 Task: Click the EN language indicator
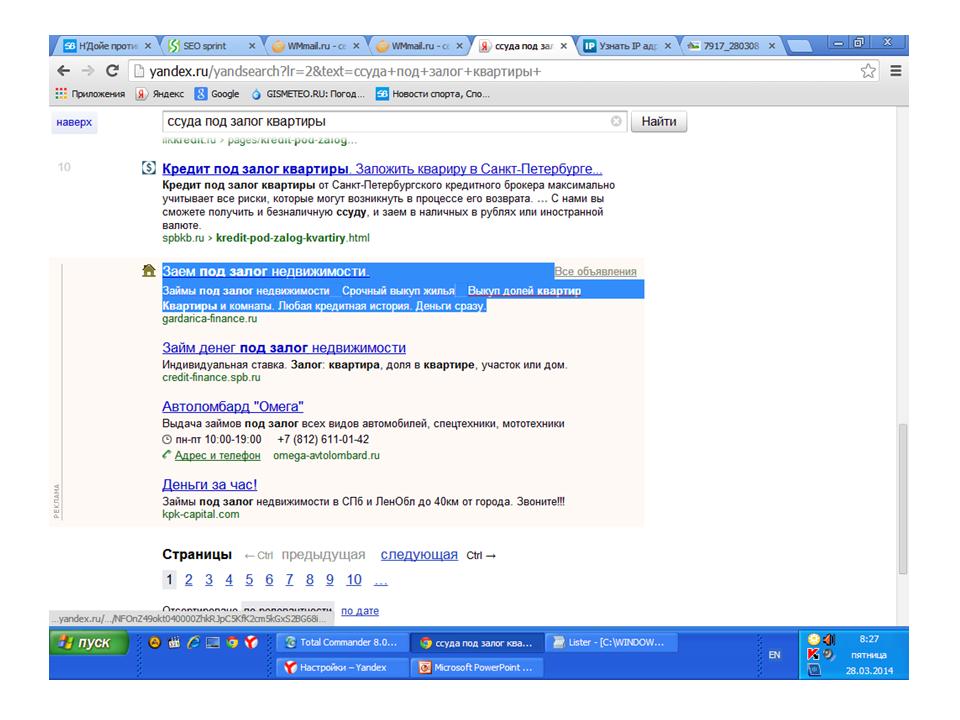774,655
